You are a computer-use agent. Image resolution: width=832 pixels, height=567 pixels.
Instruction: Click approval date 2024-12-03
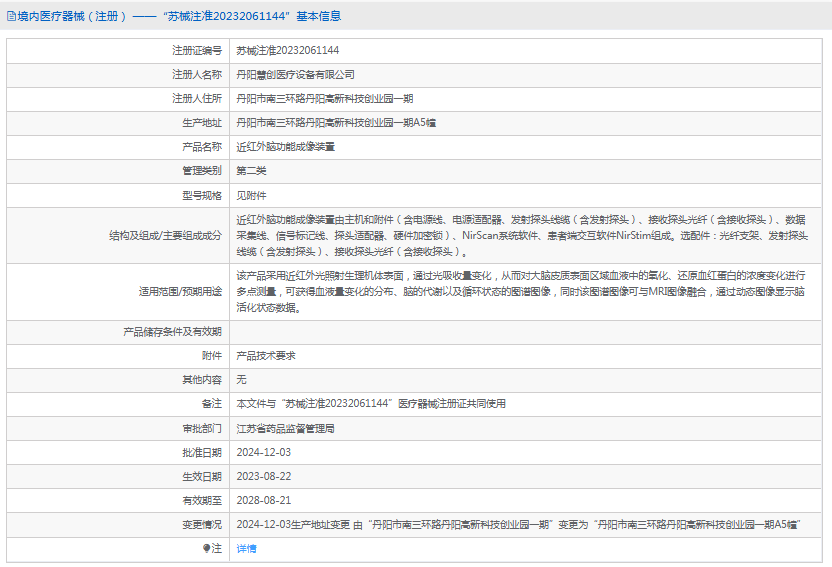[264, 452]
